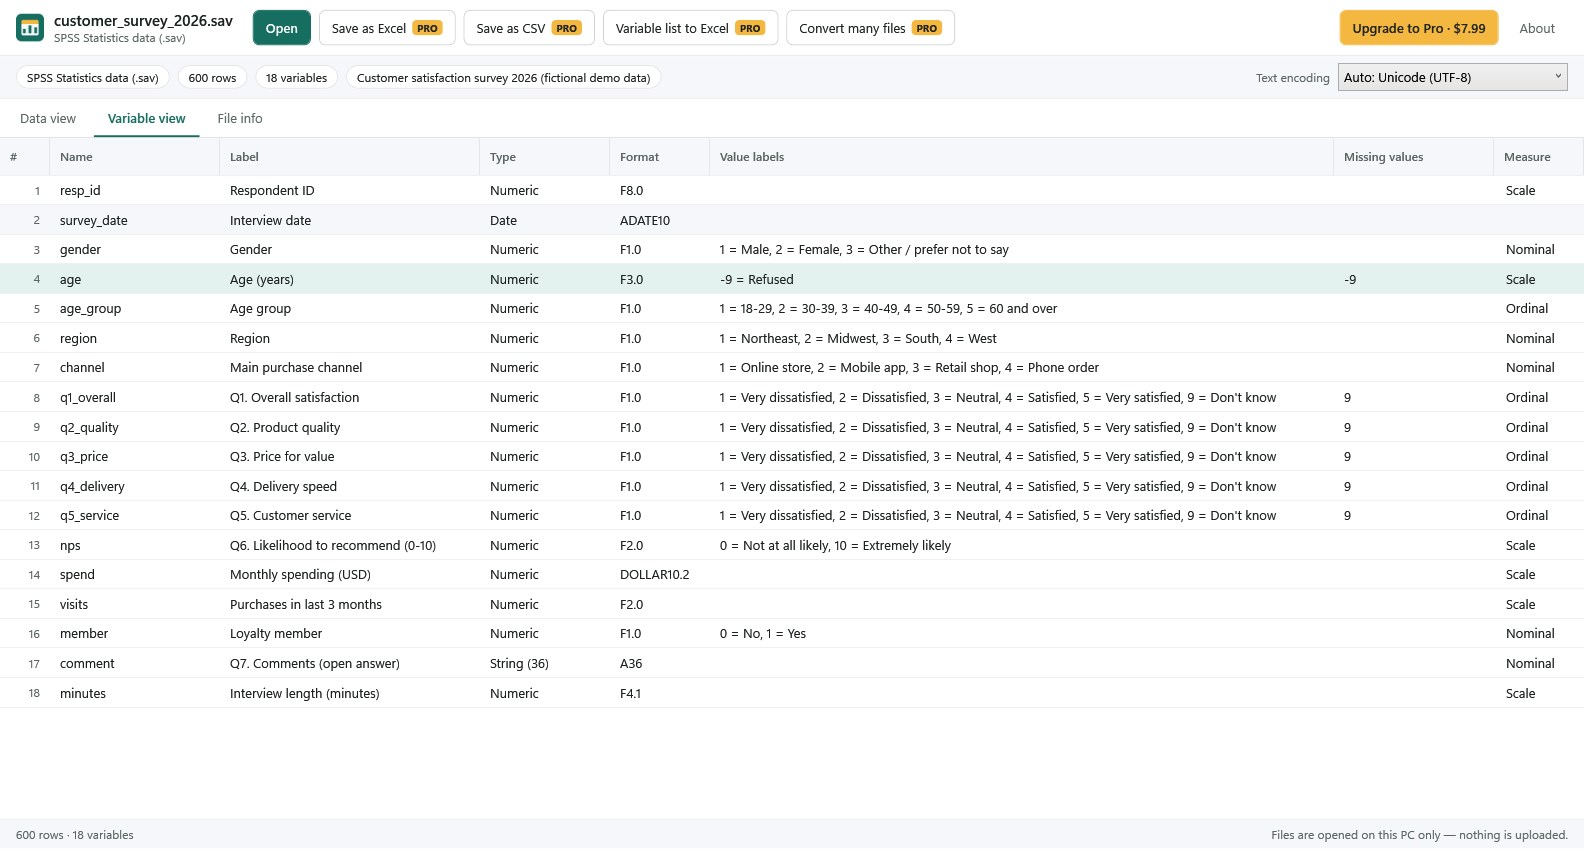
Task: Click the 'String (36)' type cell
Action: 519,663
